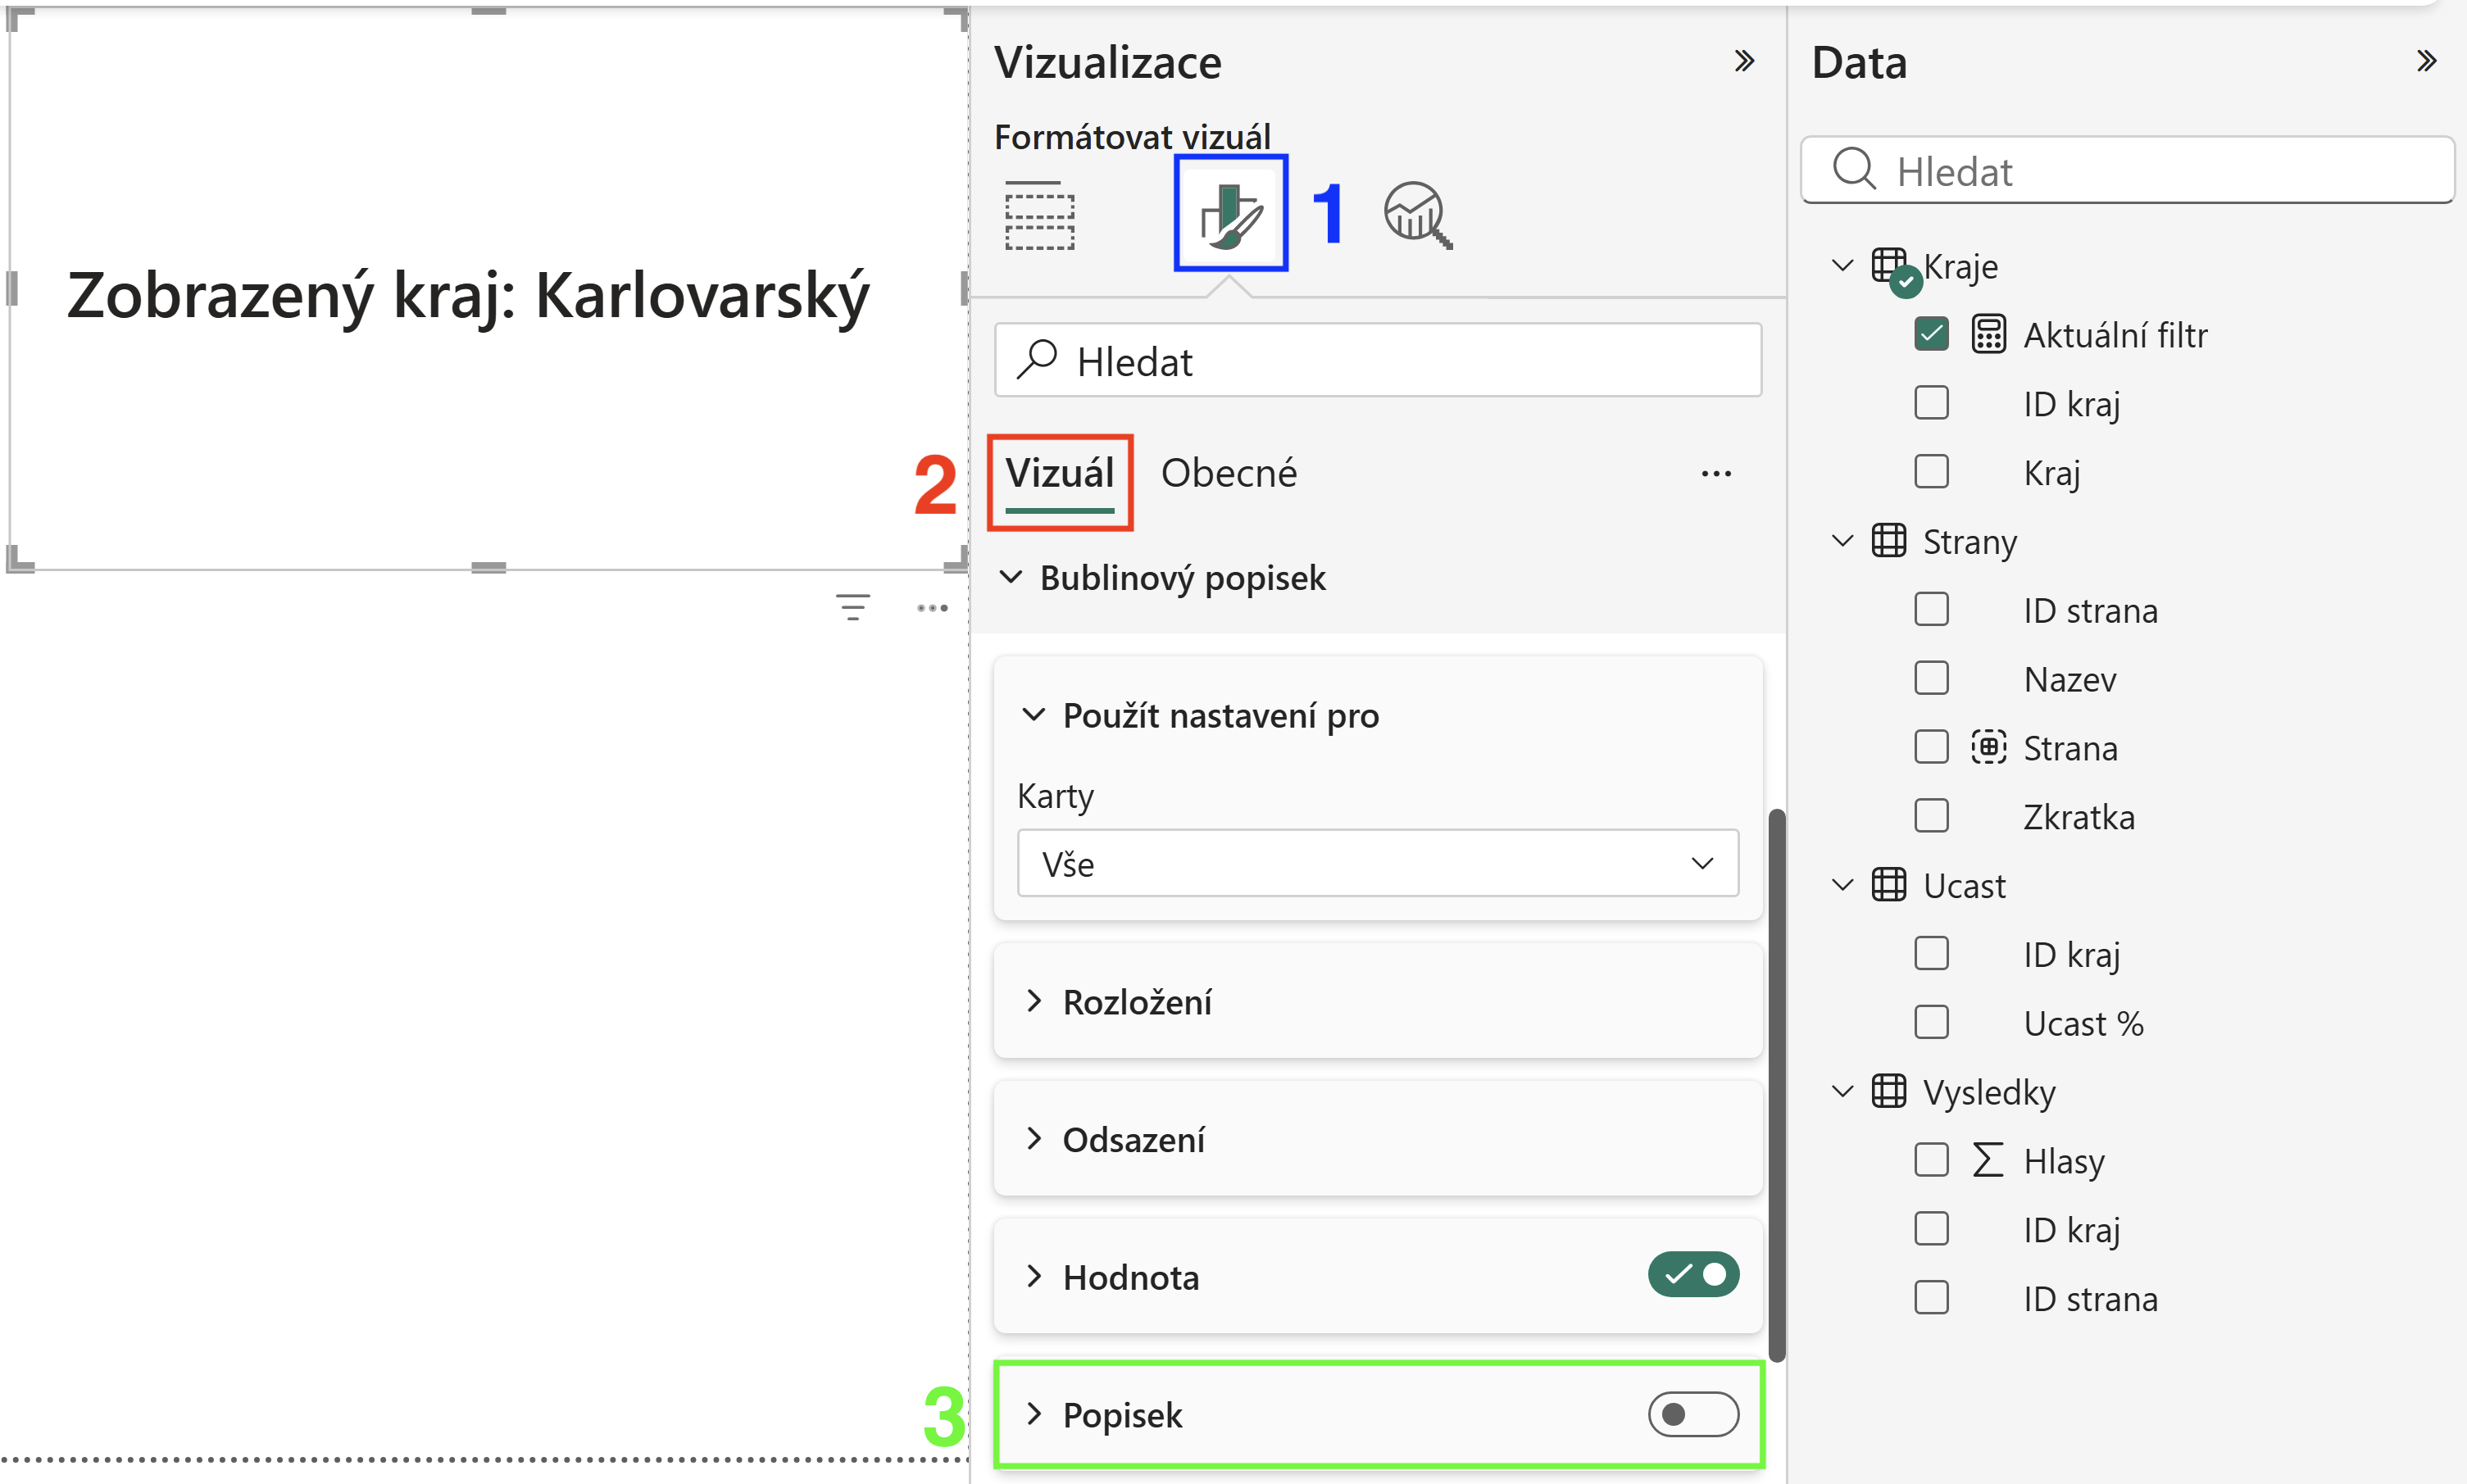Screen dimensions: 2467x1484
Task: Check the Nazev field checkbox
Action: (1931, 678)
